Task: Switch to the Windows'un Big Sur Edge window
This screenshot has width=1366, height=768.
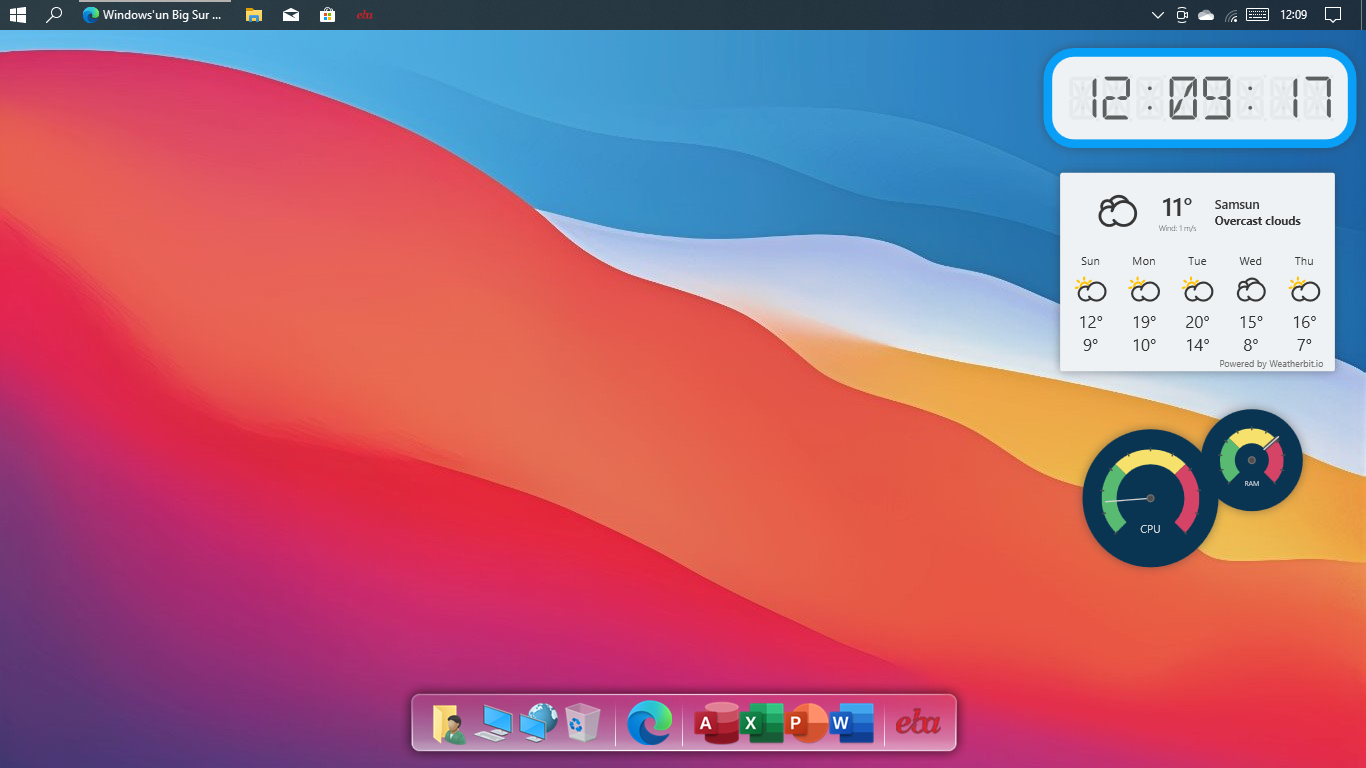Action: pos(154,15)
